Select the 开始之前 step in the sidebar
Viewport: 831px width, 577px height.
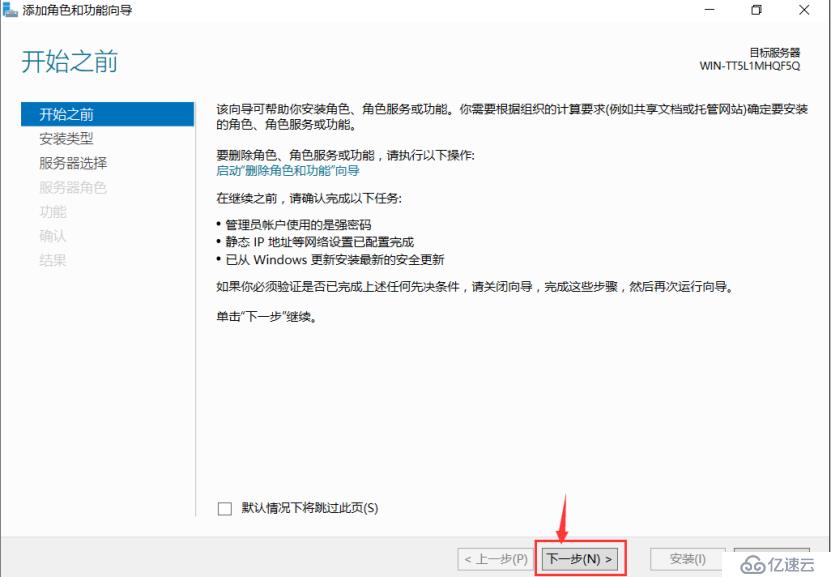(x=108, y=114)
